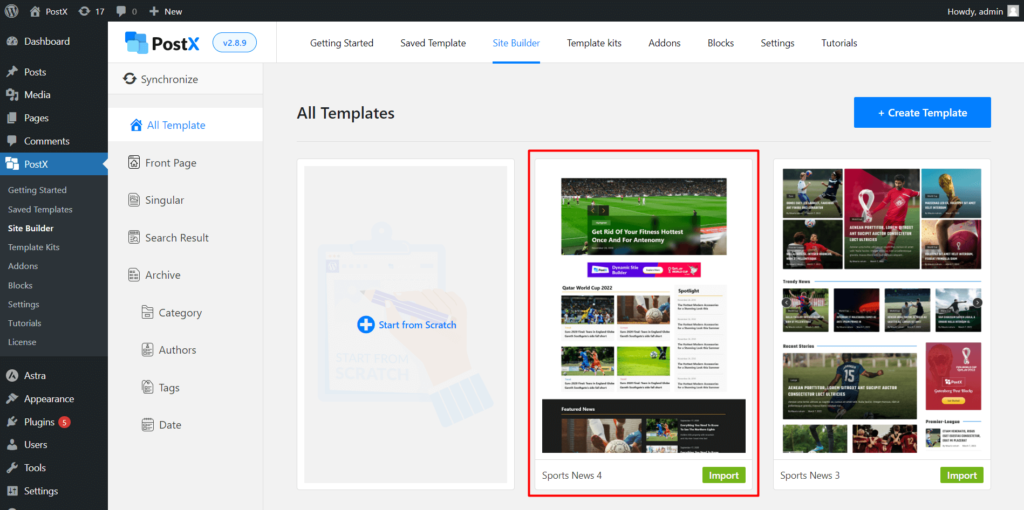Screen dimensions: 1024x510
Task: Click the Archive icon
Action: [133, 275]
